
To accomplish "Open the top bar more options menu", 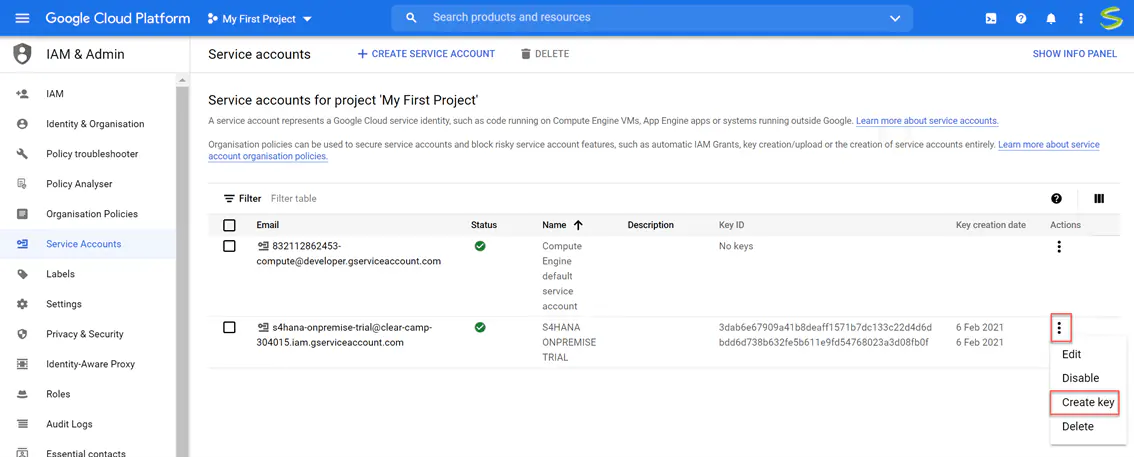I will (1080, 19).
